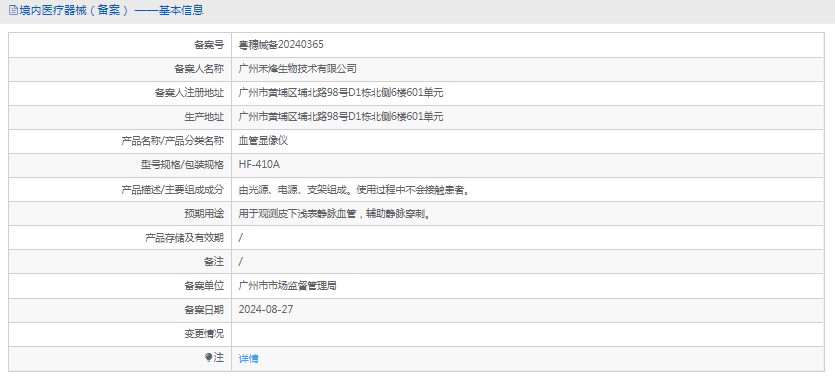
Task: Click the 产品描述/主要组成成分 label
Action: (x=173, y=190)
